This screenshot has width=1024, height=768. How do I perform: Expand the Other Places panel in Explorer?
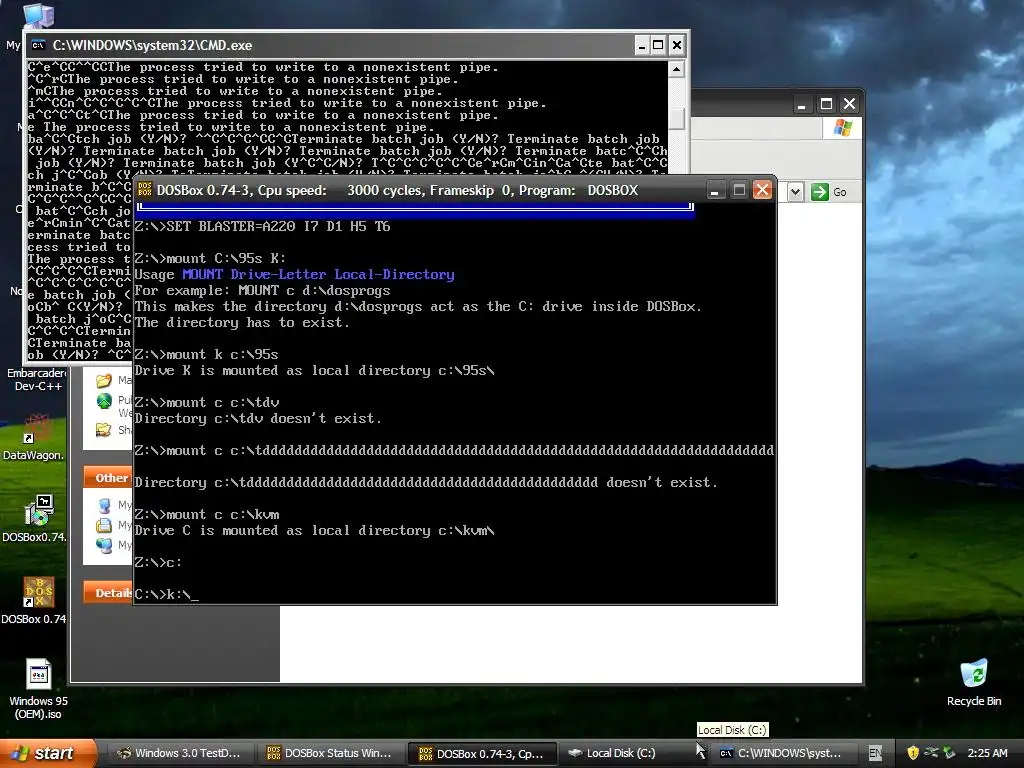point(108,477)
